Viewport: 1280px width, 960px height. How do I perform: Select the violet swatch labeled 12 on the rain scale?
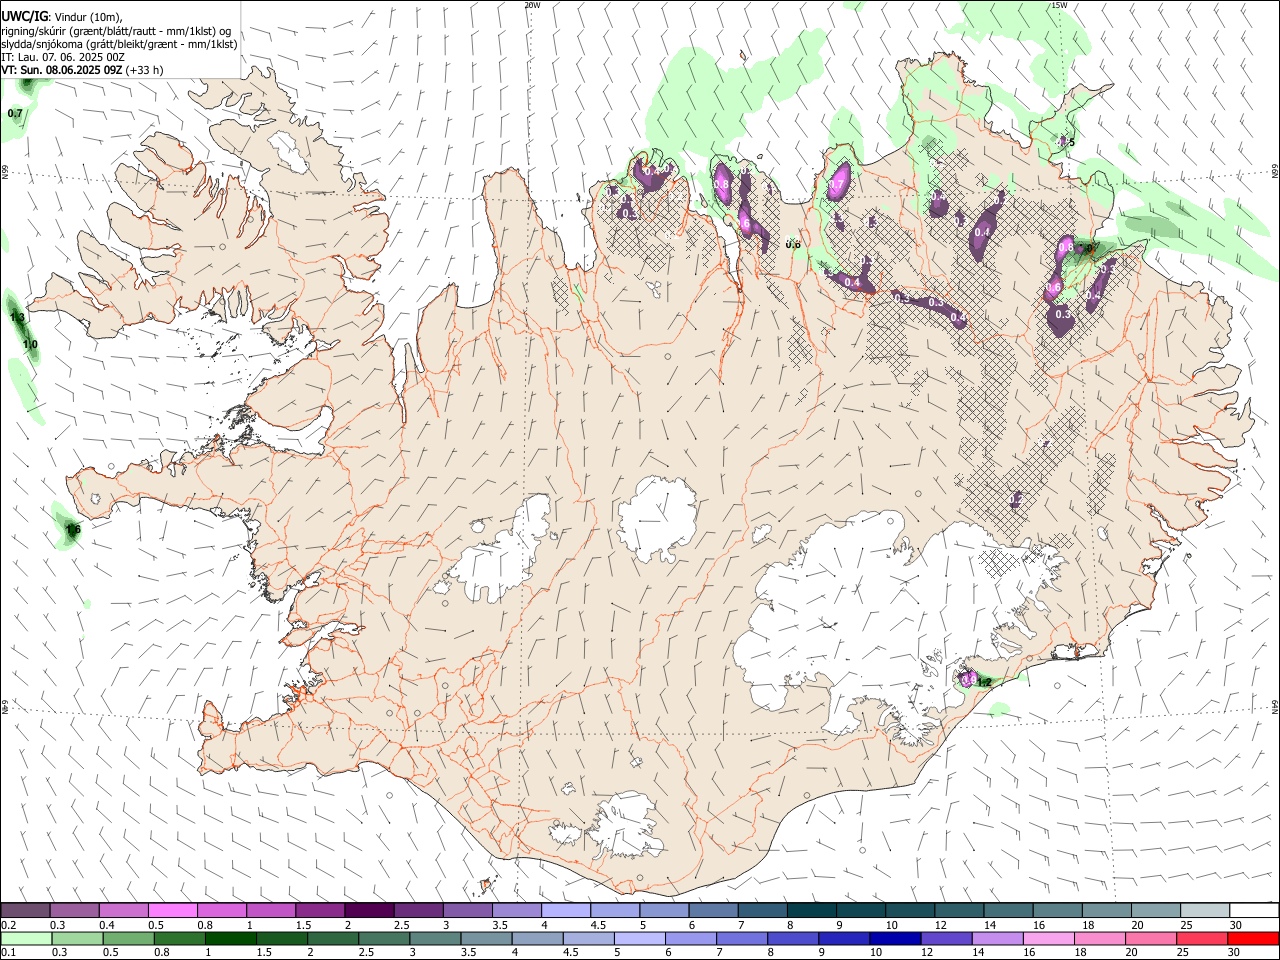(944, 939)
